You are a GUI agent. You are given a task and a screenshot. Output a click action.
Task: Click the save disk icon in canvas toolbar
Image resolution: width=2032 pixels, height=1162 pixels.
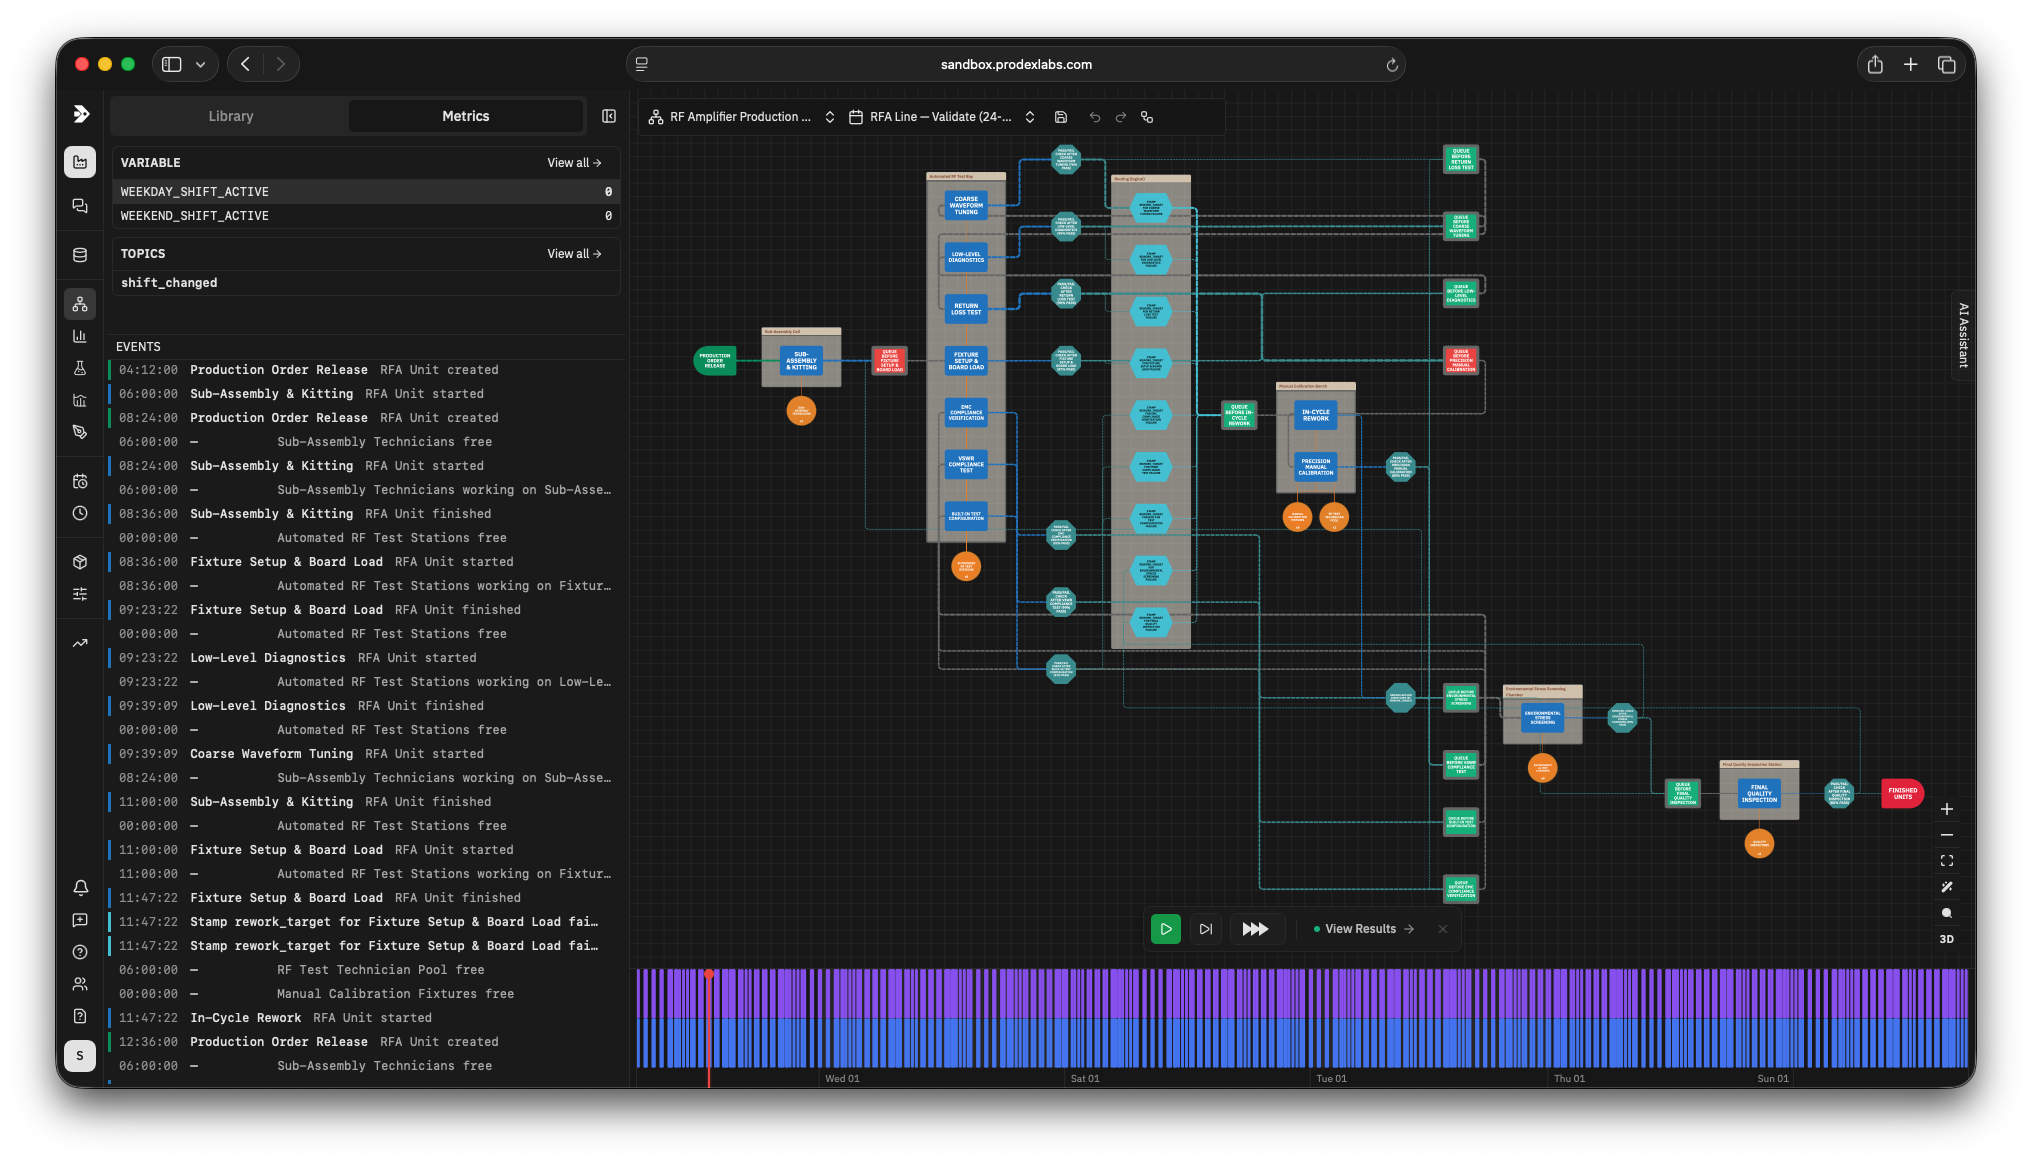pos(1061,117)
